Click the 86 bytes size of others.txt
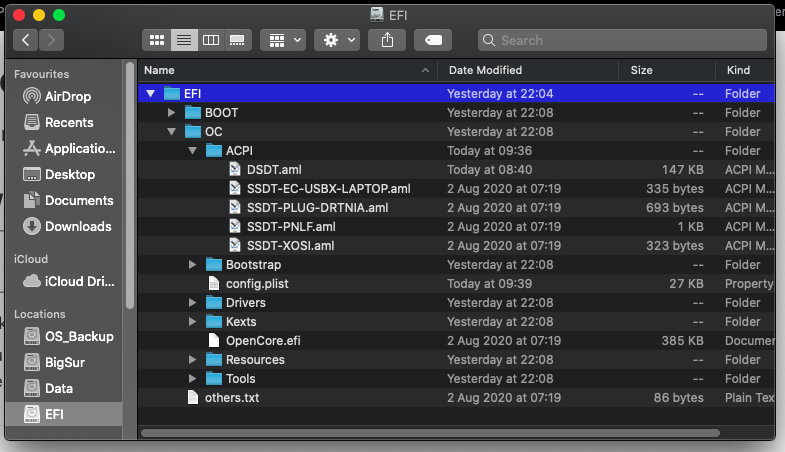This screenshot has width=785, height=452. click(678, 398)
